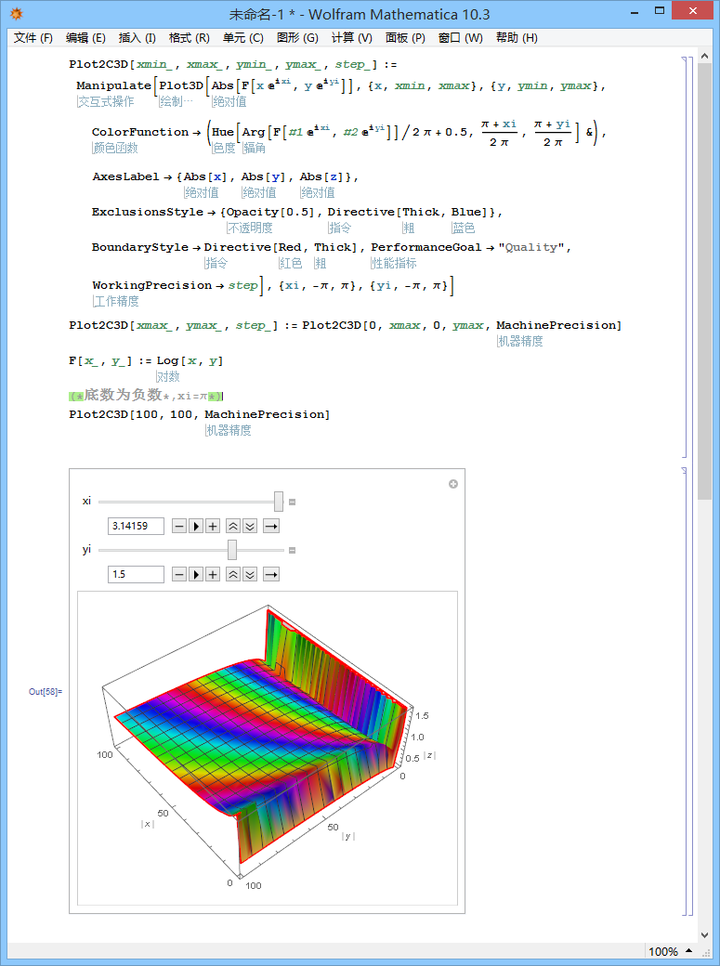Click the WorkingPrecision option text
The image size is (720, 966).
pyautogui.click(x=152, y=285)
